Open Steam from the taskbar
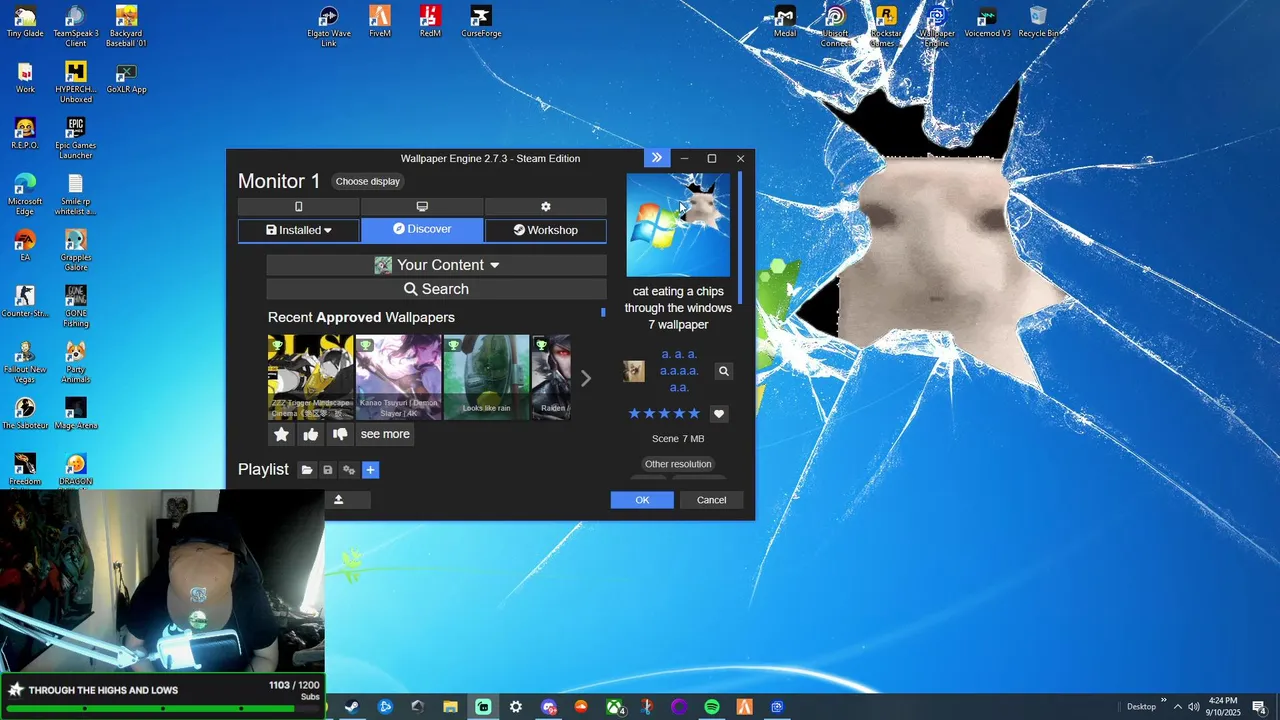Image resolution: width=1280 pixels, height=720 pixels. pos(352,707)
